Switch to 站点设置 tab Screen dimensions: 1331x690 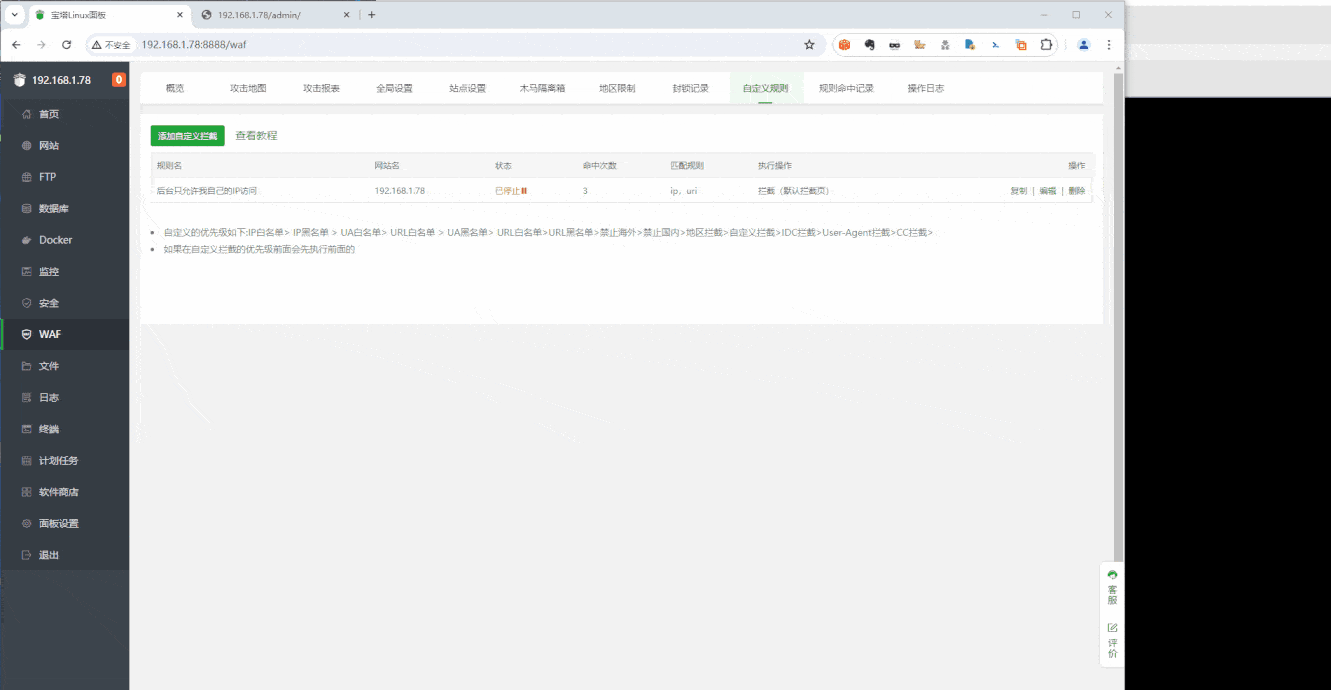coord(467,88)
